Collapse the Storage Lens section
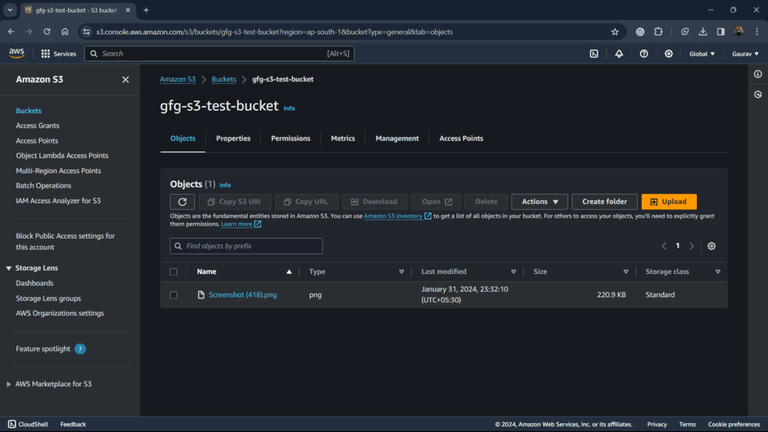 9,268
